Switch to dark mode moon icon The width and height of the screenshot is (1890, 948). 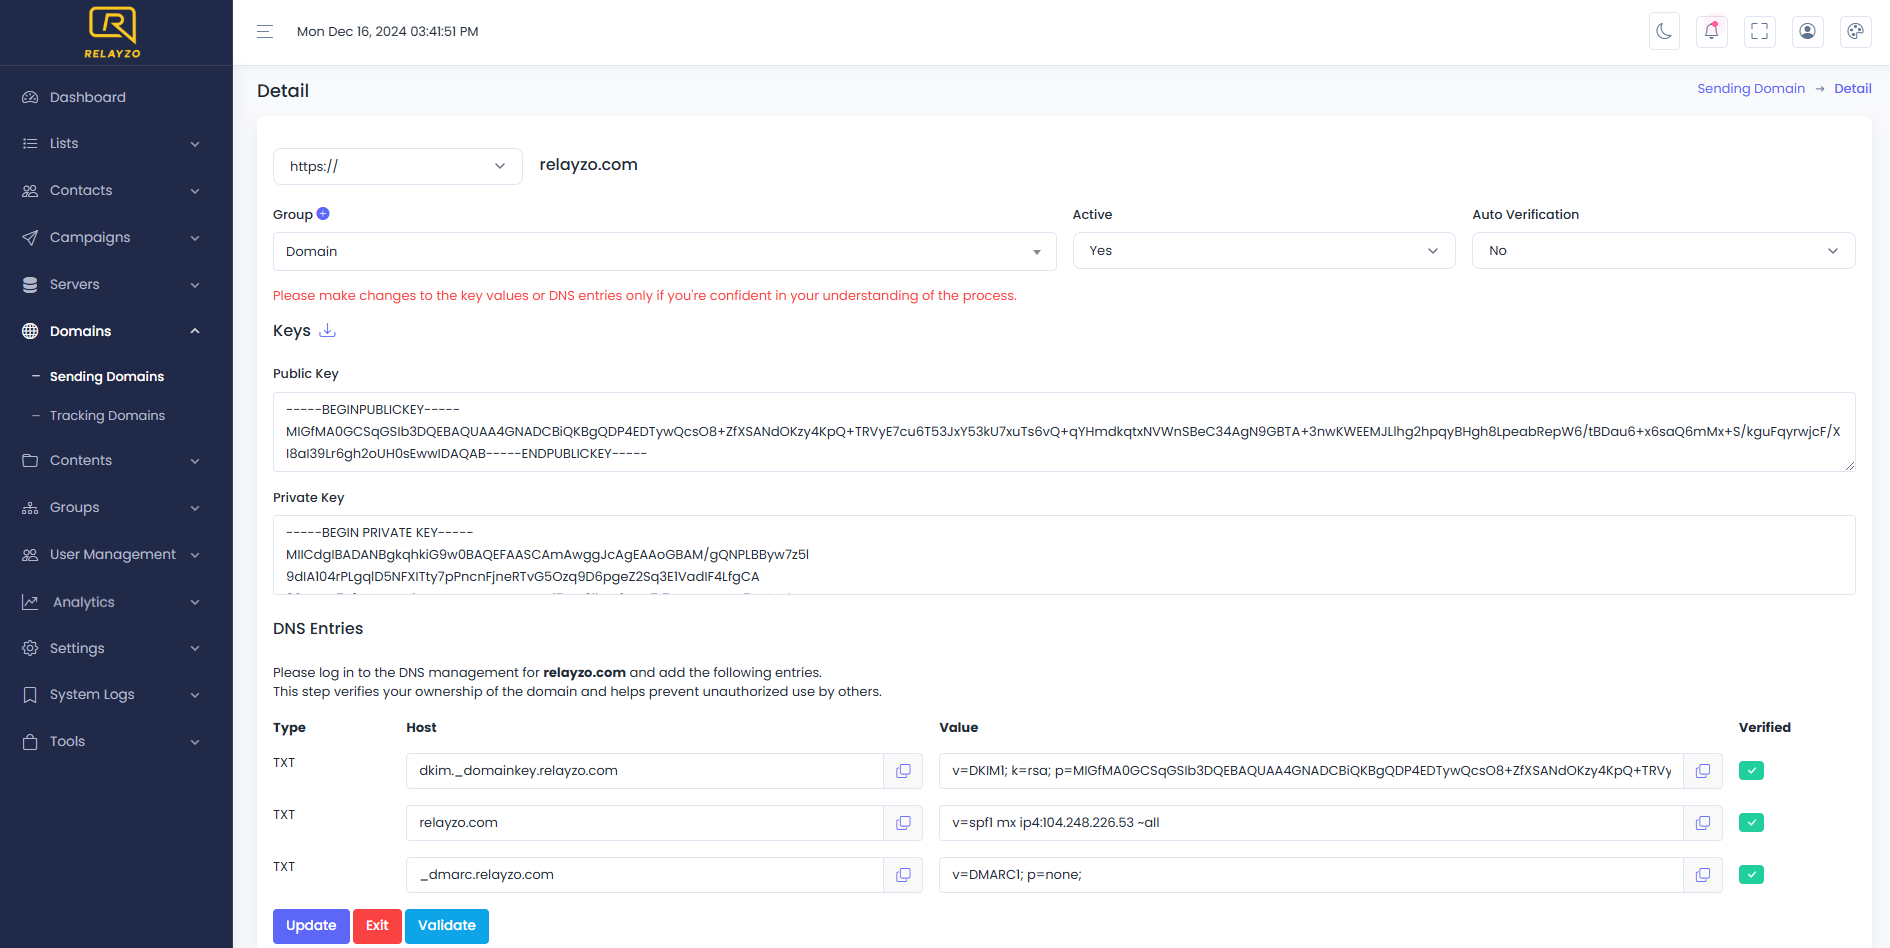click(x=1664, y=31)
